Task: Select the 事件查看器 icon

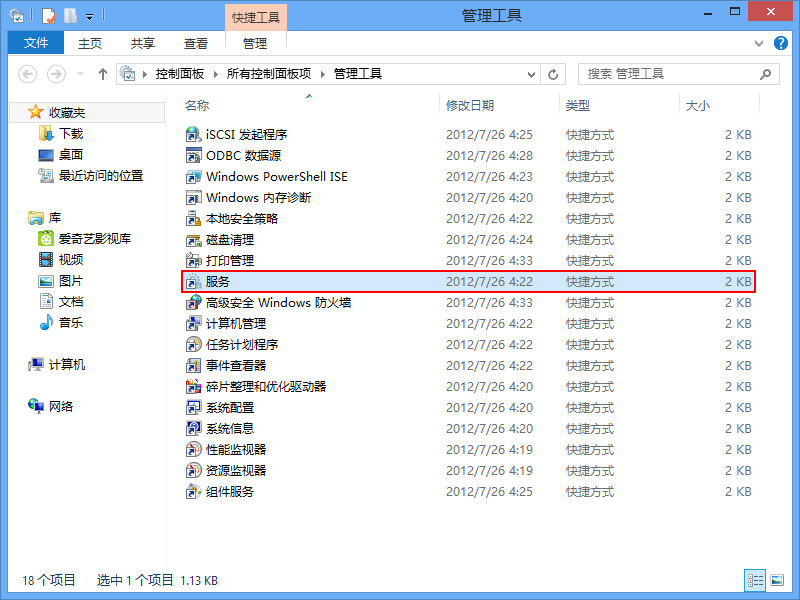Action: (x=193, y=366)
